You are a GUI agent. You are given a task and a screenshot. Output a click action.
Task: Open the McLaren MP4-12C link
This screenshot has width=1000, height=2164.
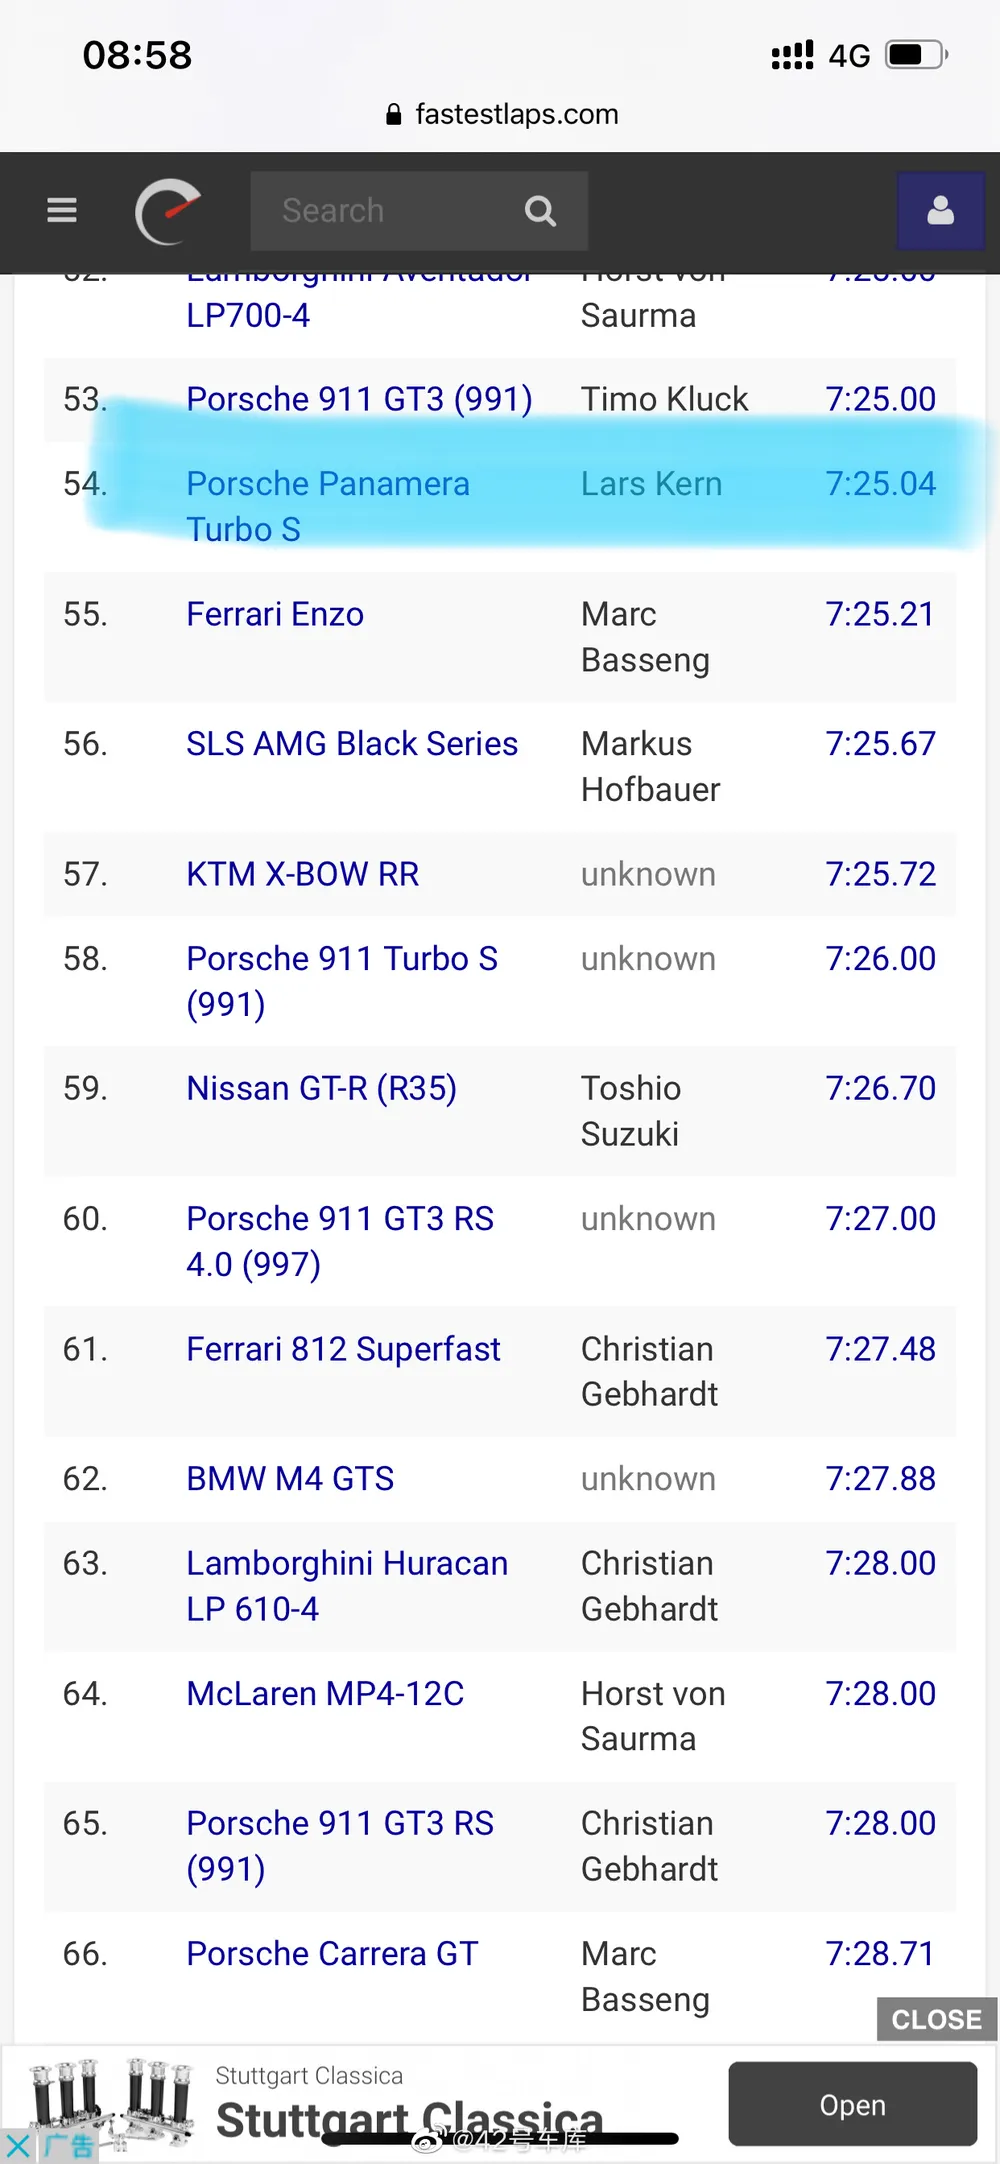(x=325, y=1694)
